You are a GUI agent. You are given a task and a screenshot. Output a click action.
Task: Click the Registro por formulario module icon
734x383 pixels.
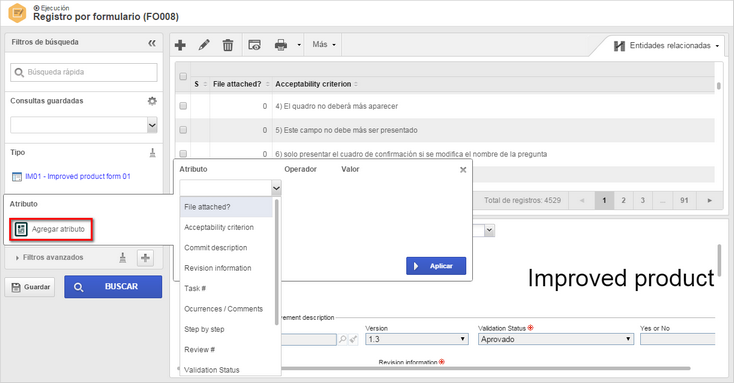pos(17,13)
